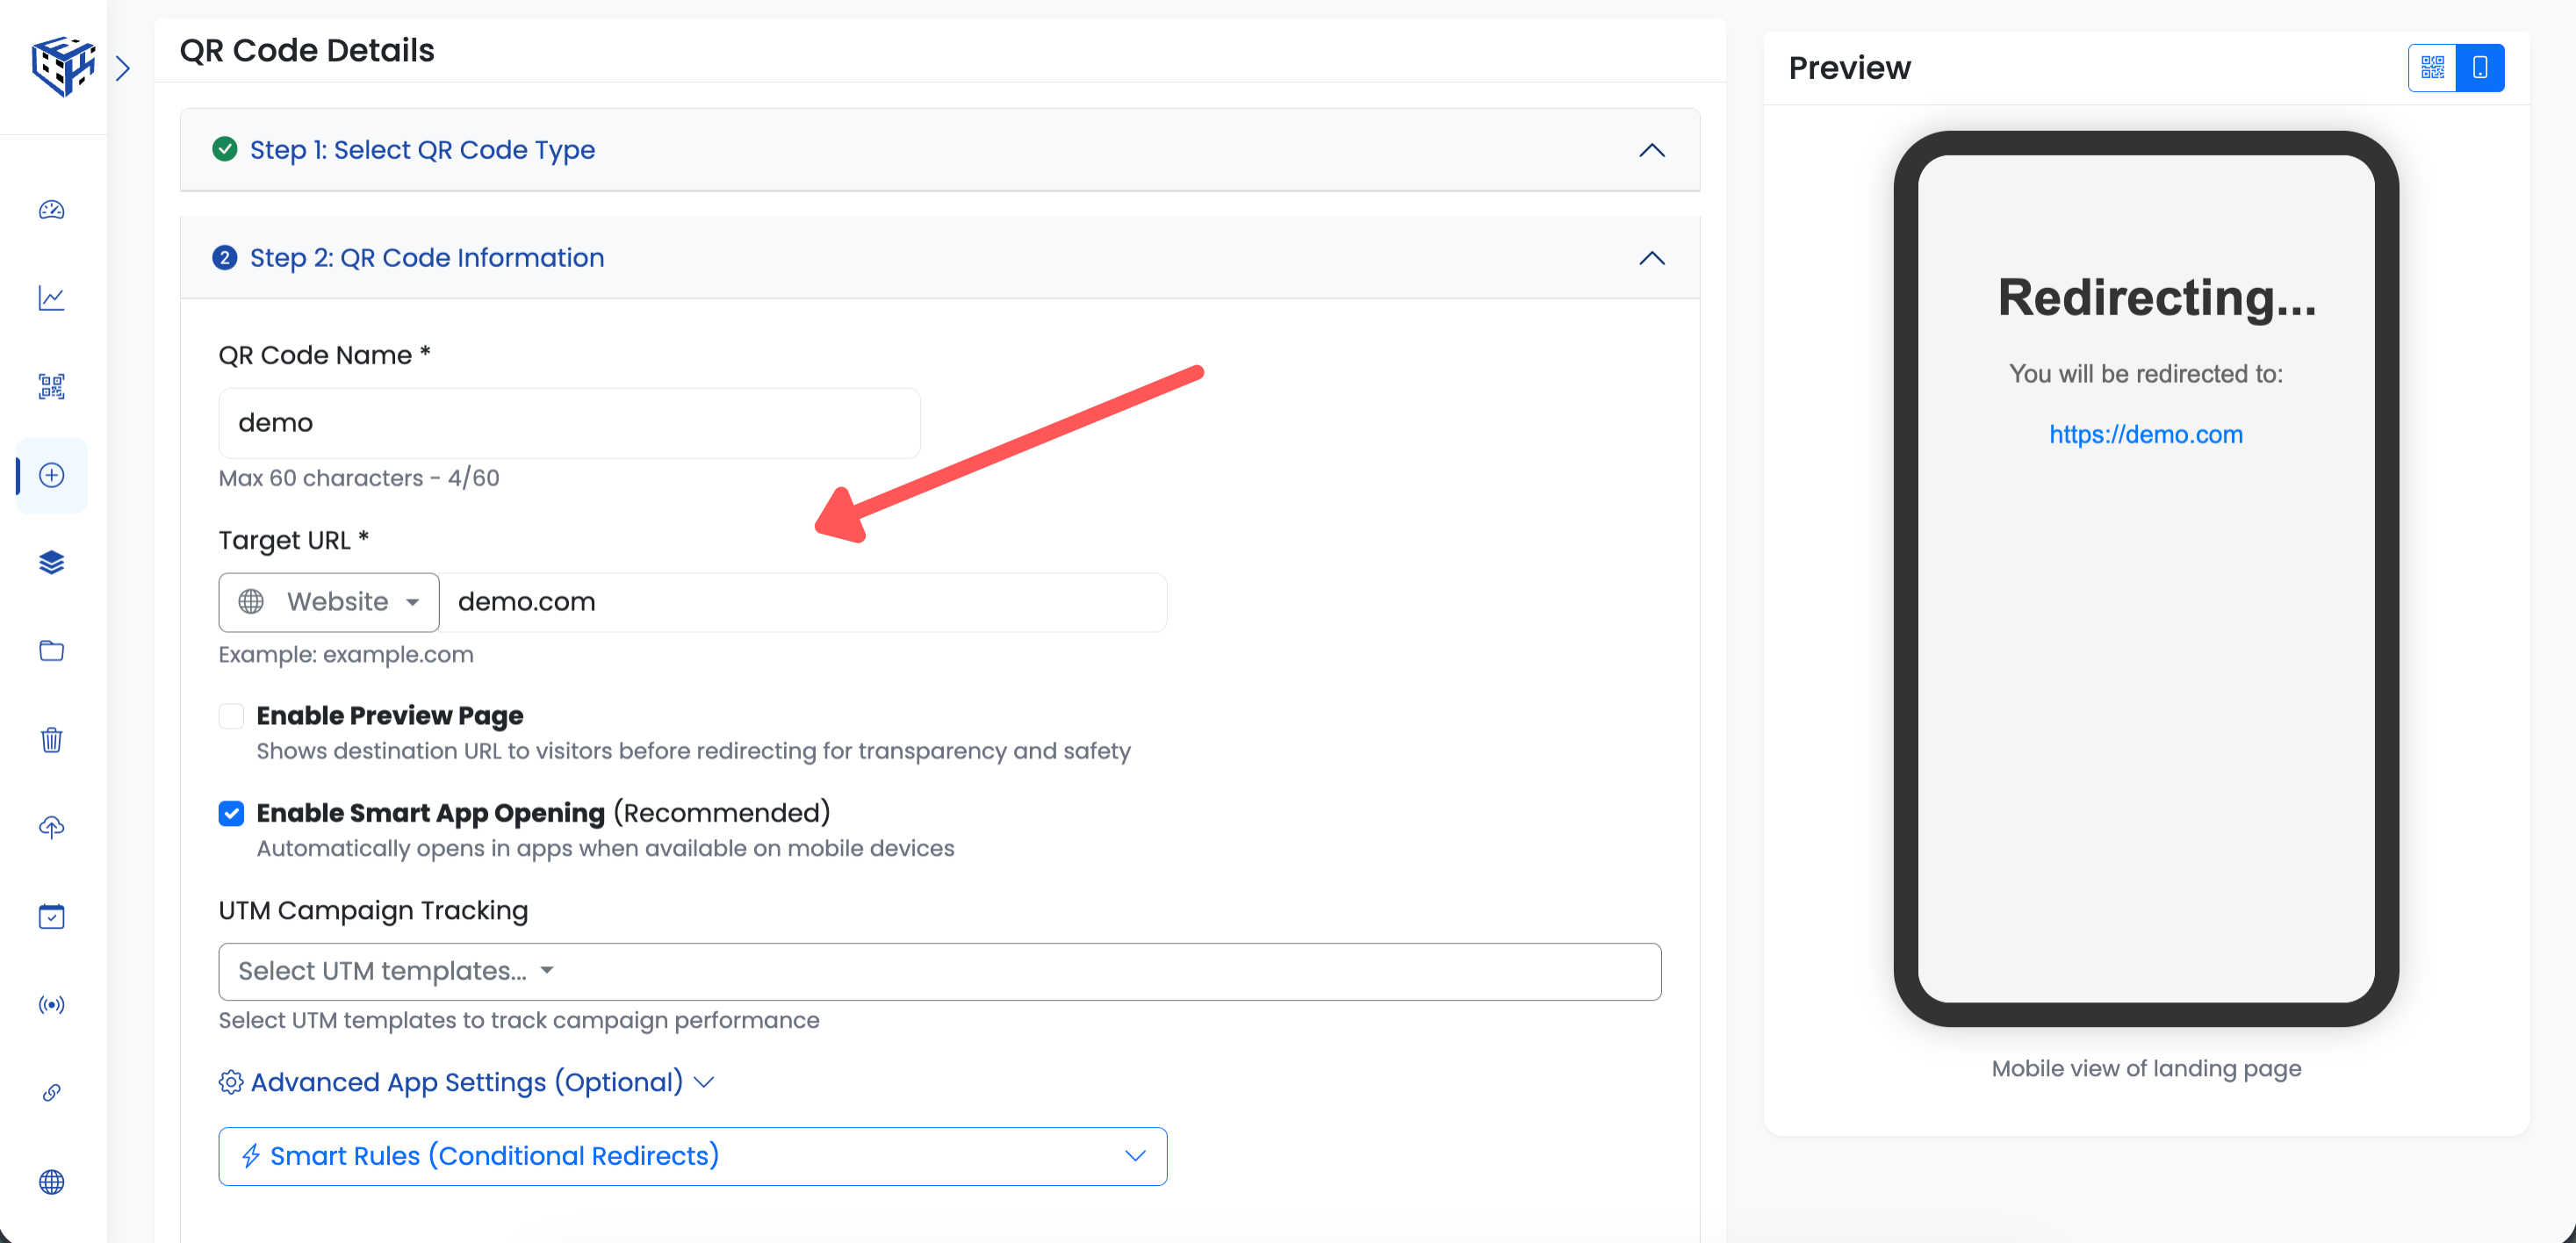Open the Website URL type dropdown
The height and width of the screenshot is (1243, 2576).
[329, 602]
